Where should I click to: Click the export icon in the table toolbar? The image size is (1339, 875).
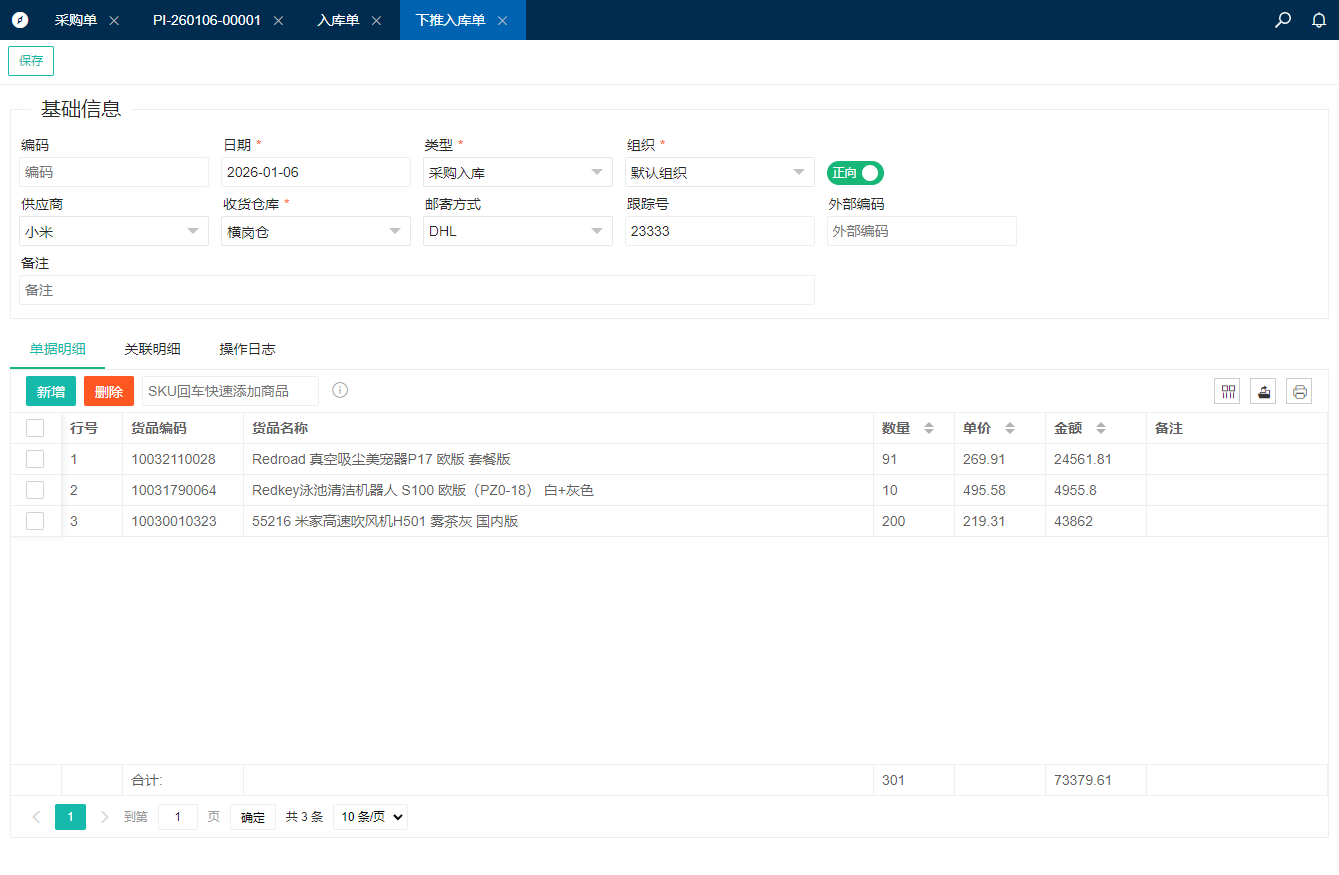click(x=1263, y=391)
